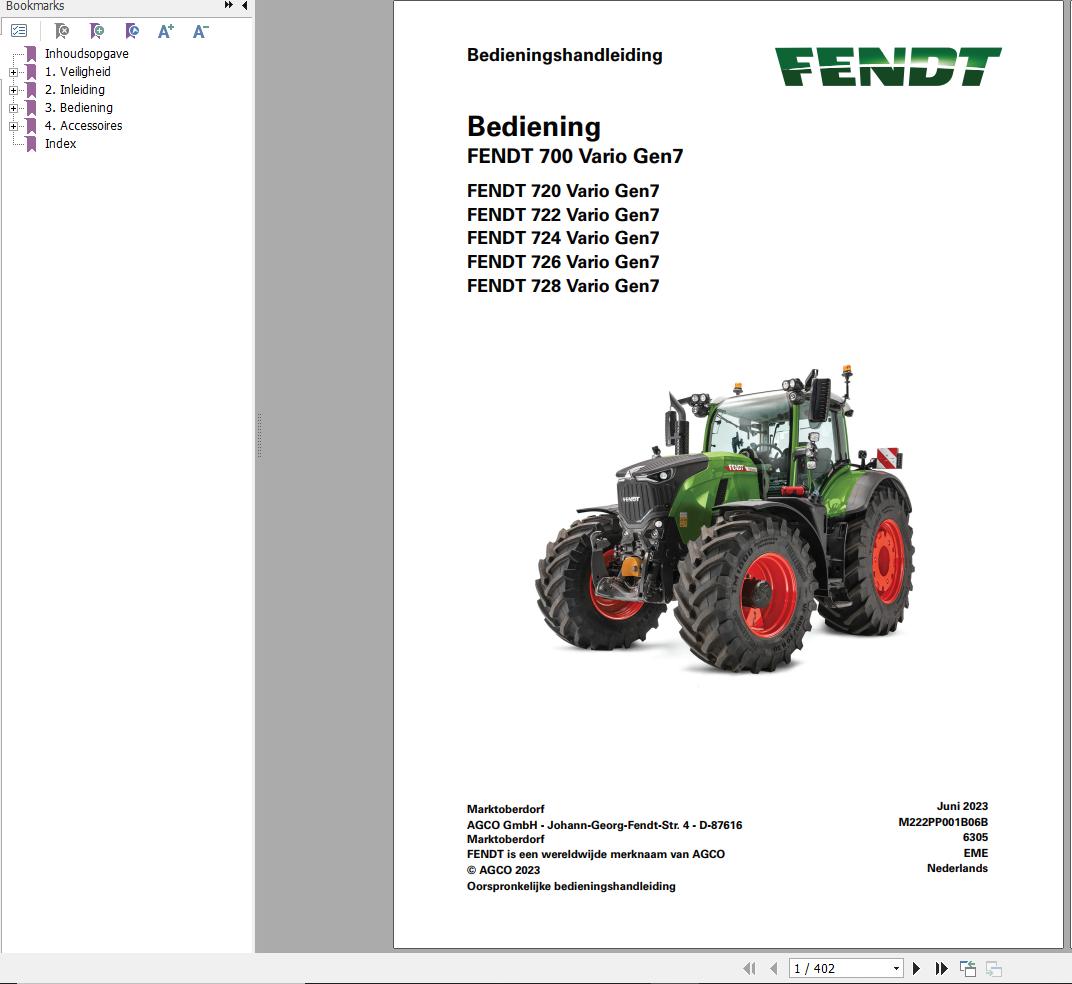Click the add new bookmark icon
1072x984 pixels.
coord(96,31)
